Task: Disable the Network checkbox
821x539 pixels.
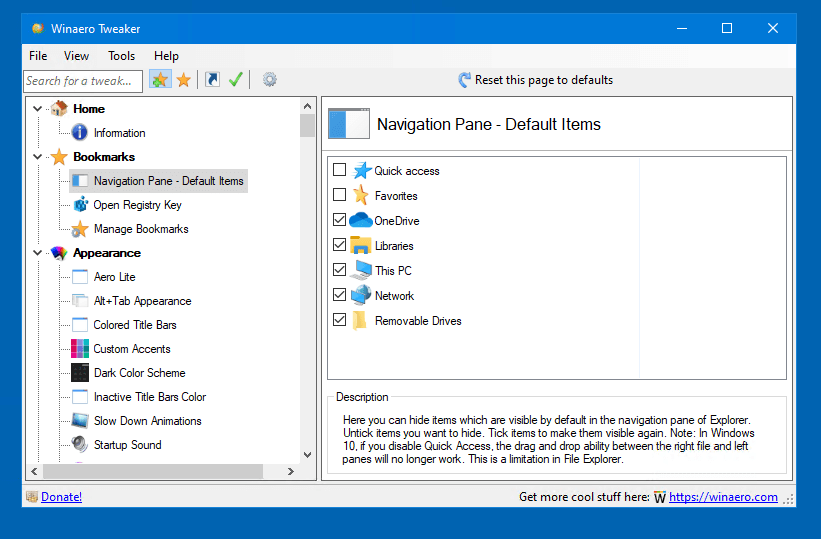Action: (339, 294)
